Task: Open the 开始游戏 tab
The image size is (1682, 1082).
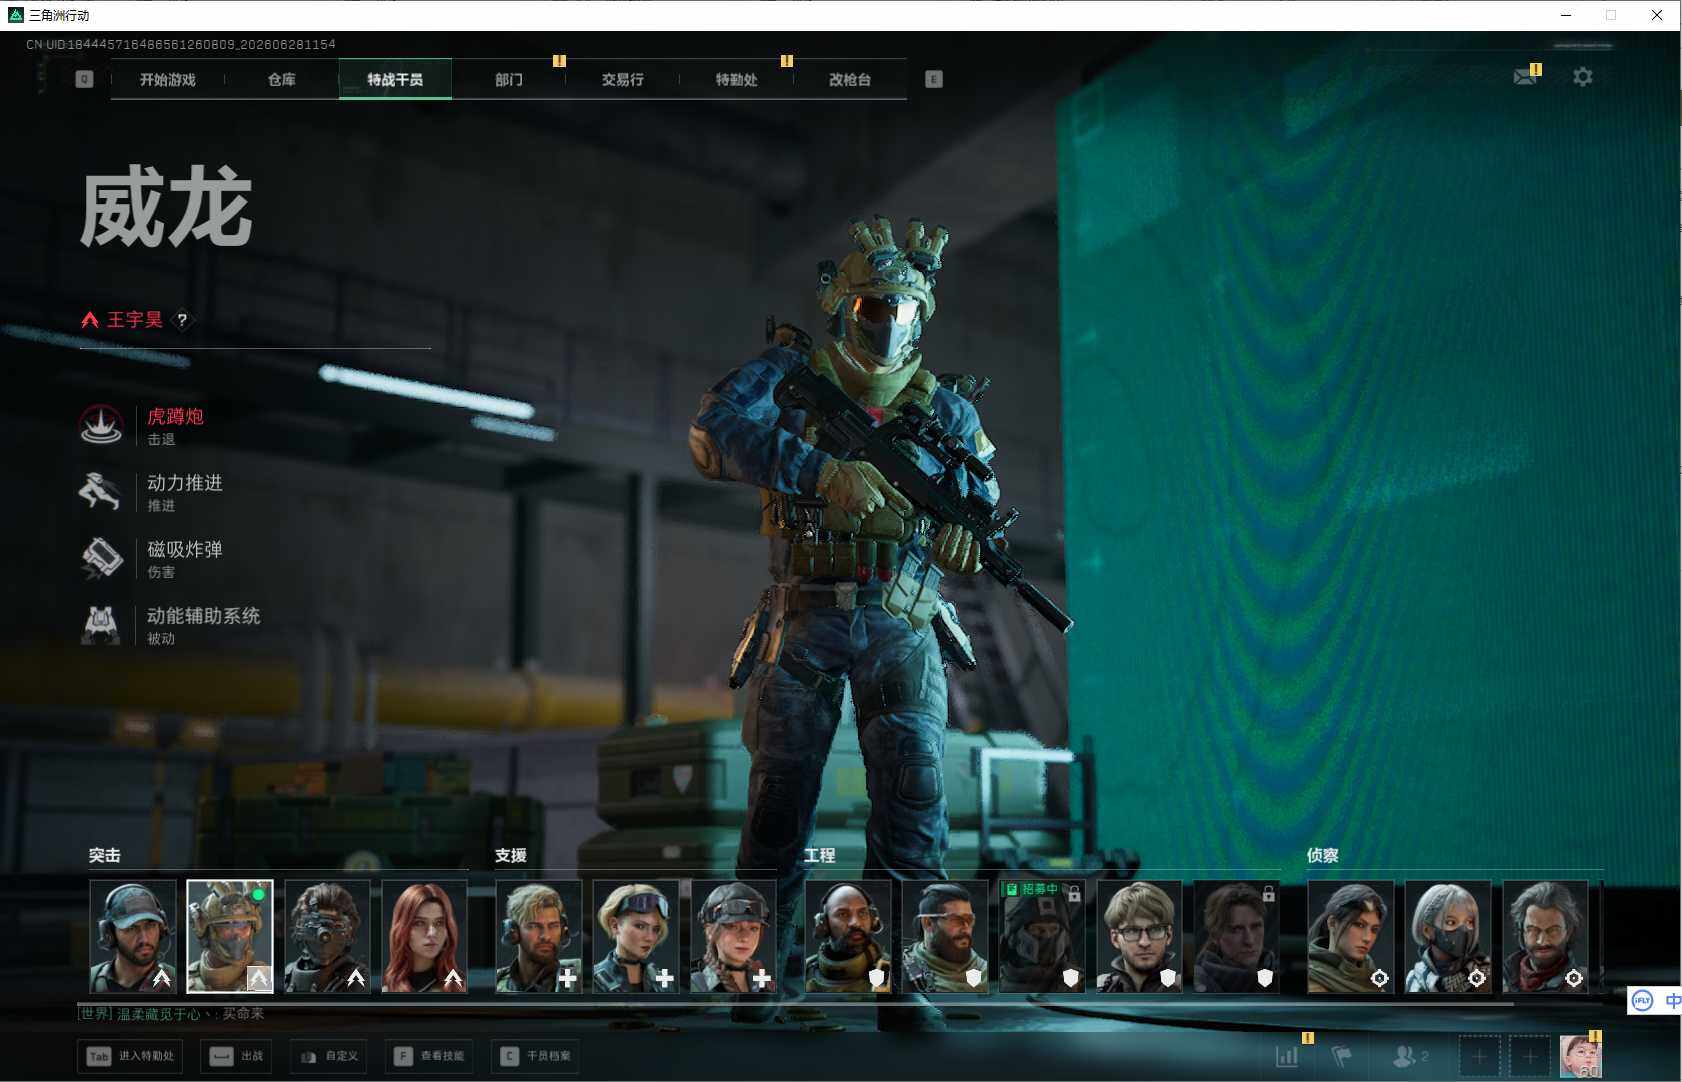Action: (x=168, y=79)
